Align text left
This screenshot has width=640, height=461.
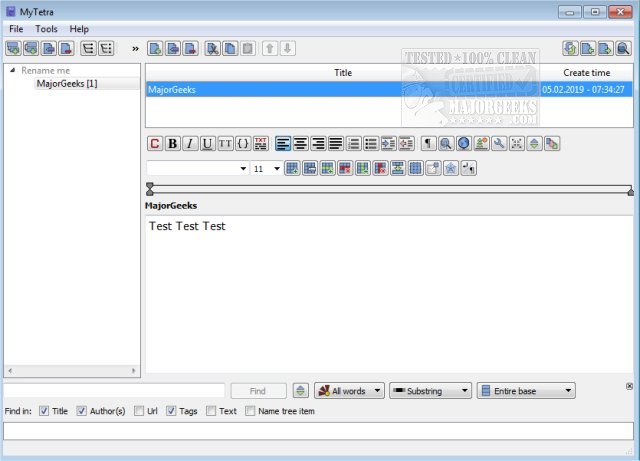(x=283, y=143)
